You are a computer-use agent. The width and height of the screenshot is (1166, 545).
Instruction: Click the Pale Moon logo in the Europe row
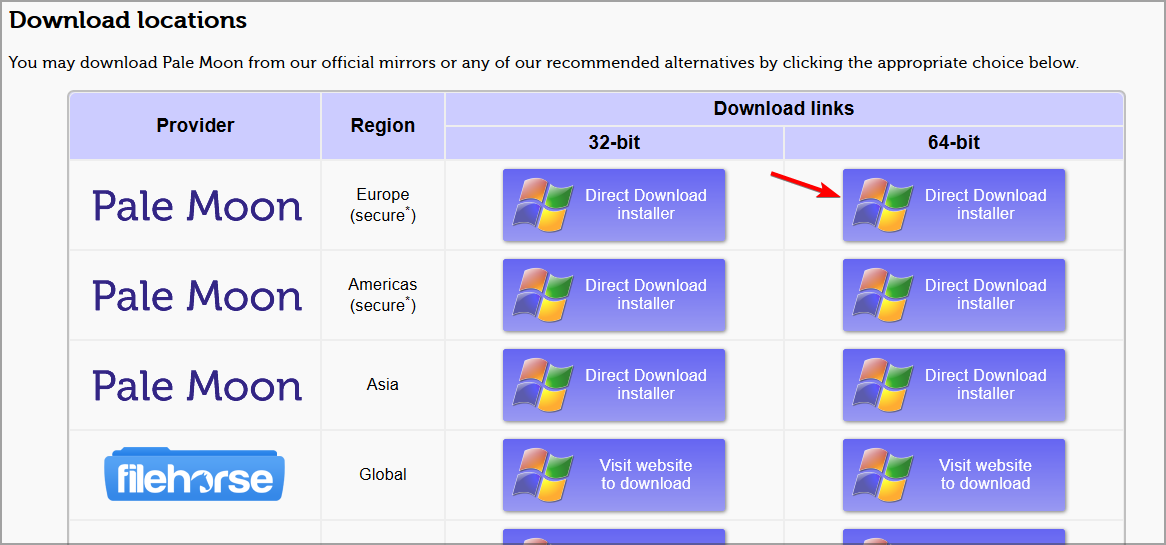pos(197,205)
